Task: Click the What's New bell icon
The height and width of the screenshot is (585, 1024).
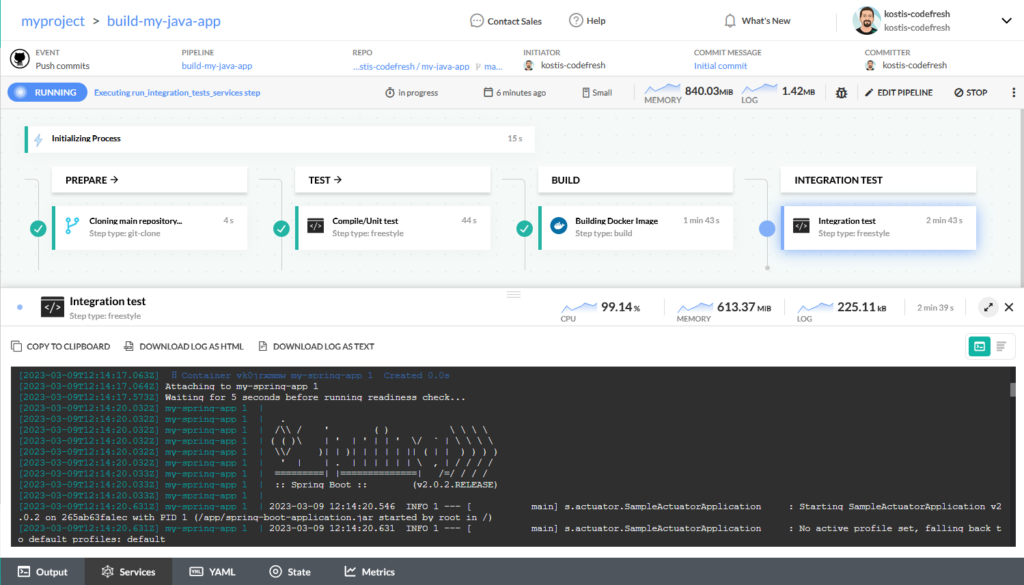Action: 730,21
